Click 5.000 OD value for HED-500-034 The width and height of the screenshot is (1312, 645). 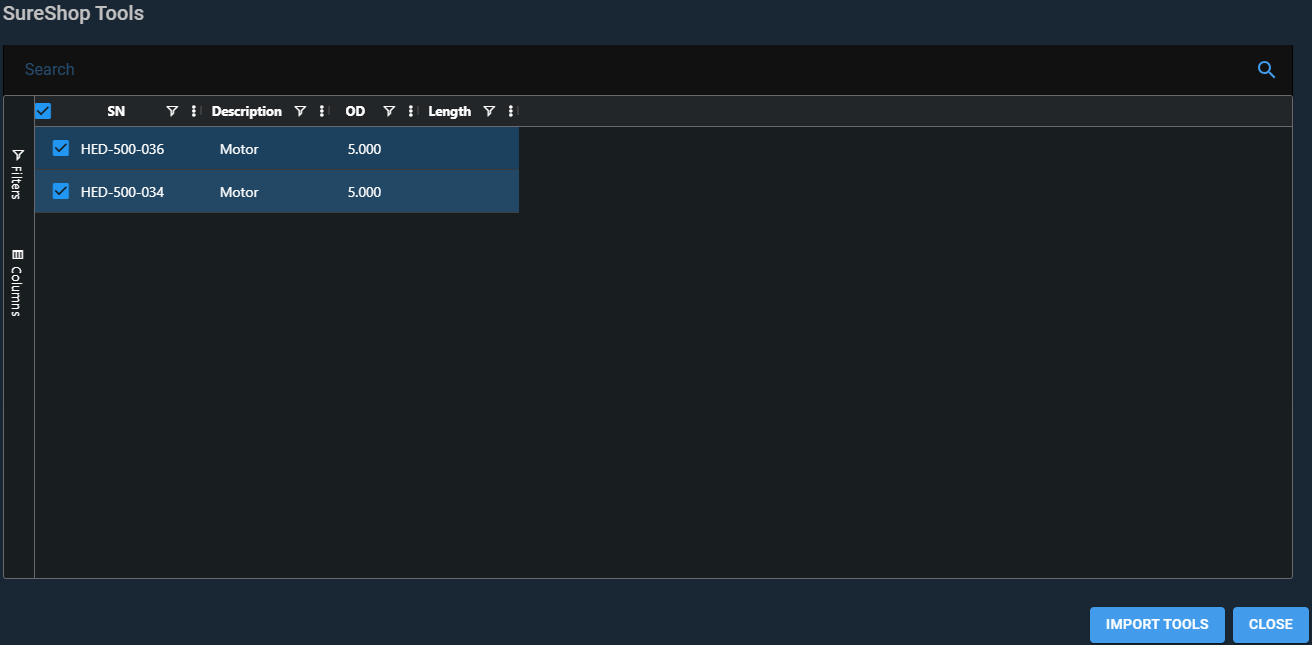click(364, 192)
